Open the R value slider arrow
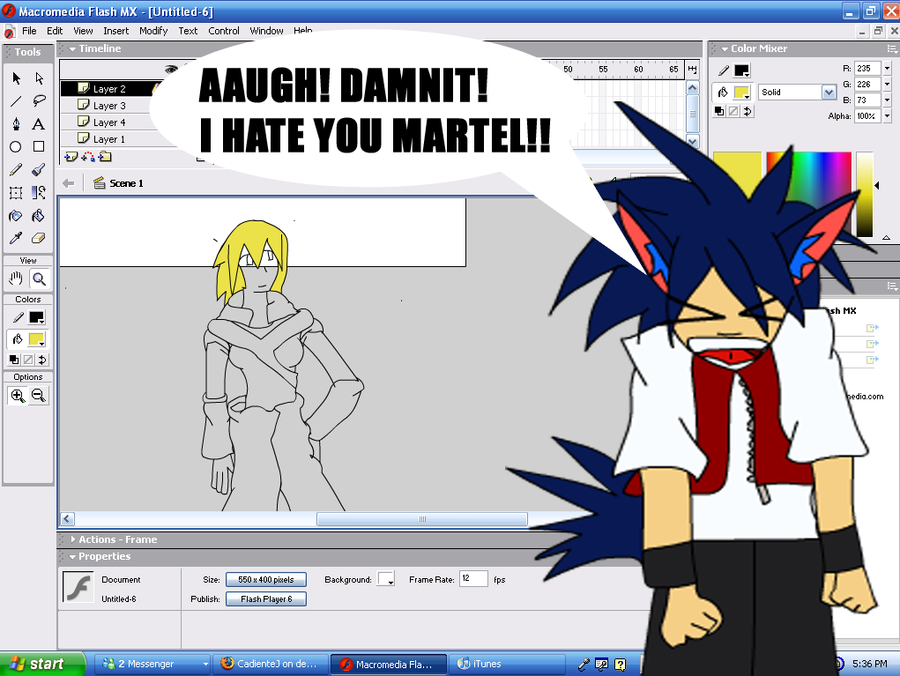The image size is (900, 676). (887, 68)
